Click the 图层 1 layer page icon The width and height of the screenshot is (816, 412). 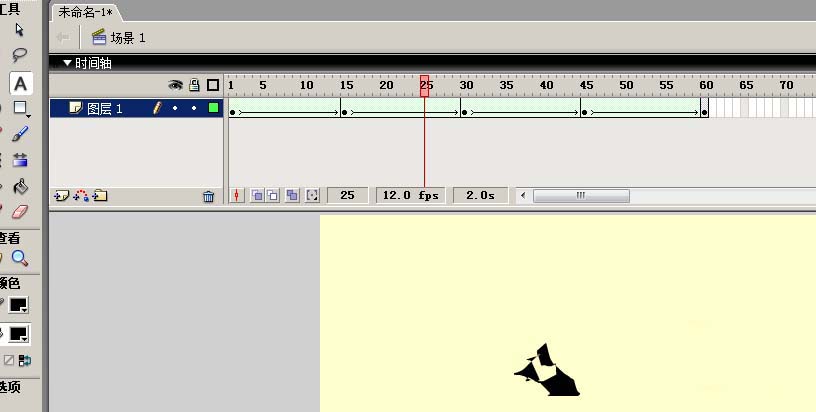click(76, 108)
